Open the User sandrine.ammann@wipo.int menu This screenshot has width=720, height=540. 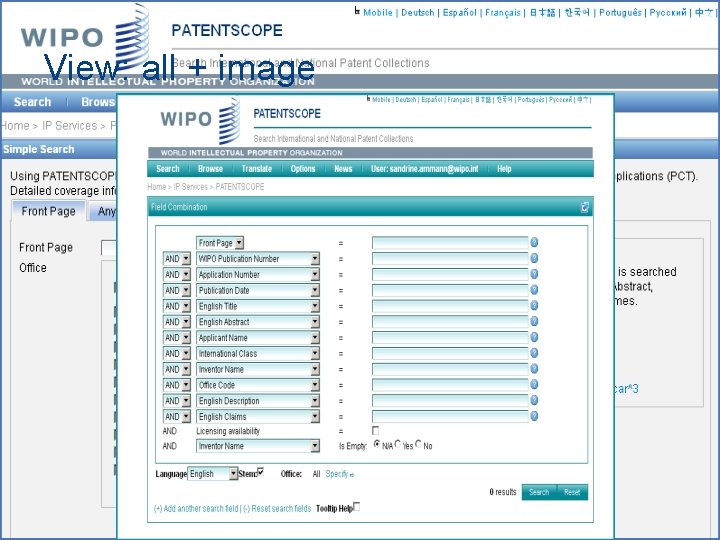425,169
